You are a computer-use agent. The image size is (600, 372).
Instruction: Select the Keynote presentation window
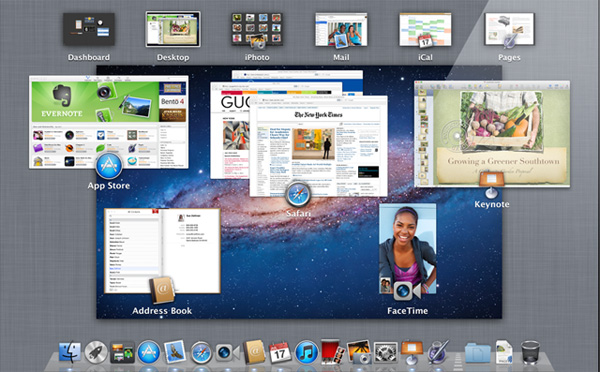[492, 134]
